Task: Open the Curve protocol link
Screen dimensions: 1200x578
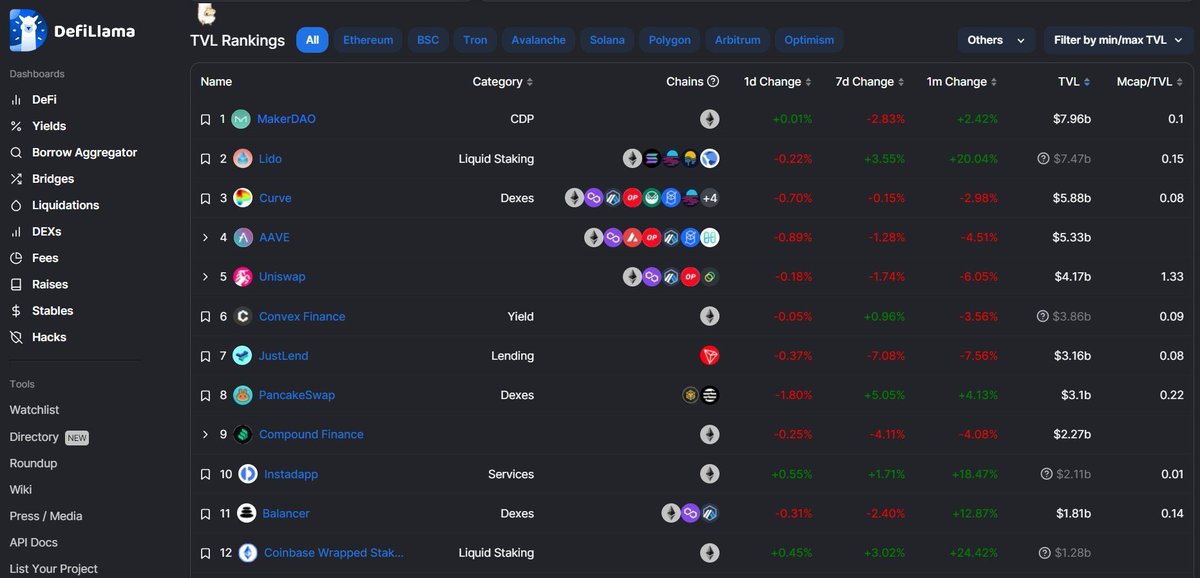Action: coord(275,198)
